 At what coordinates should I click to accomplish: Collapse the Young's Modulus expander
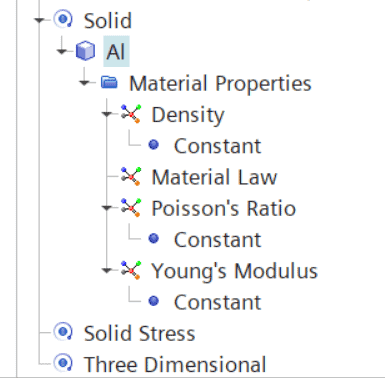tap(107, 270)
